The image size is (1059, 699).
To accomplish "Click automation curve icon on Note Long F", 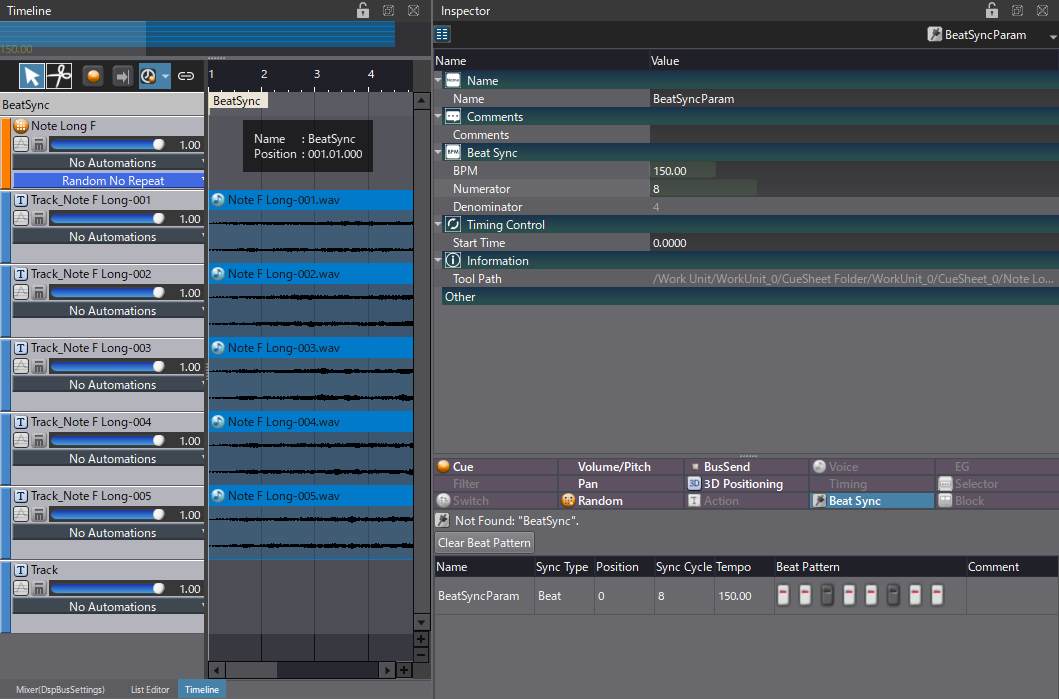I will pyautogui.click(x=21, y=145).
